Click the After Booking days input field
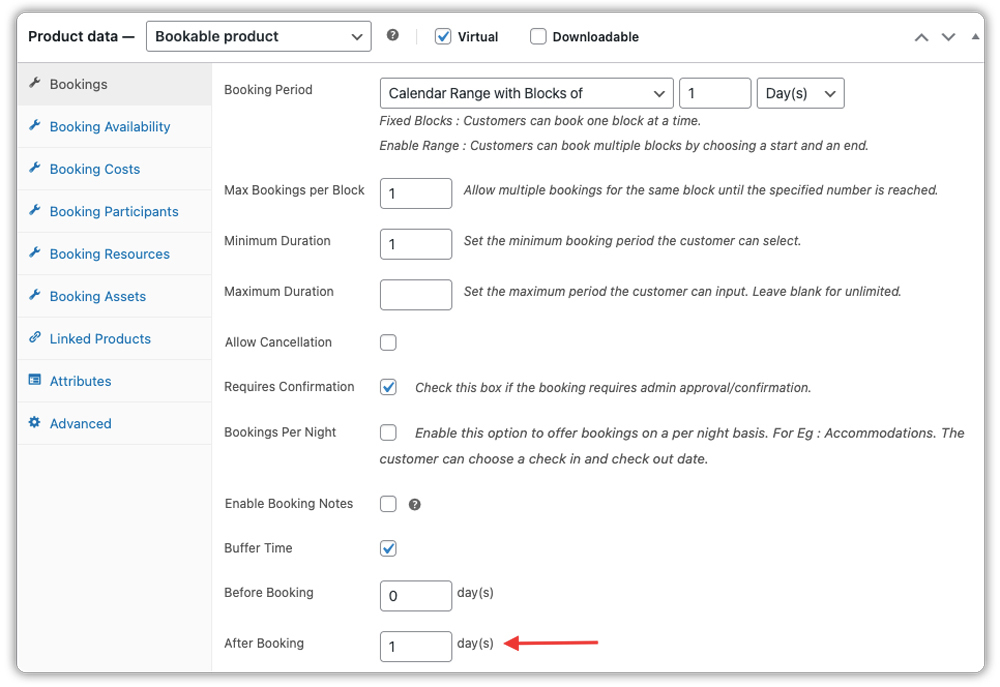This screenshot has width=1000, height=687. coord(416,646)
